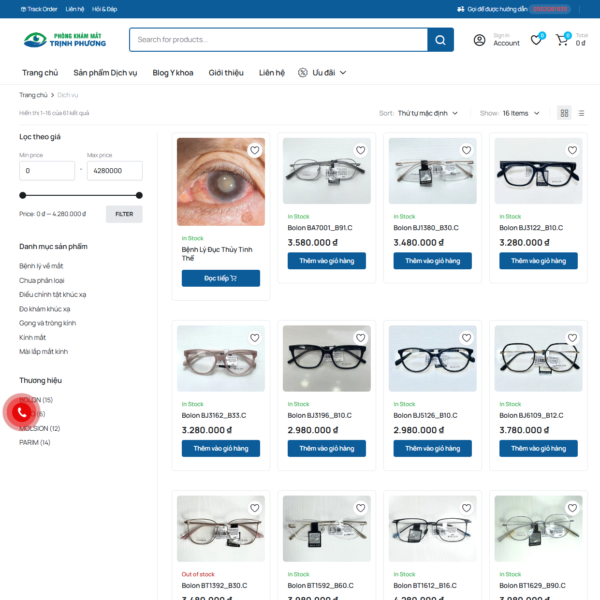The width and height of the screenshot is (600, 600).
Task: Click the red phone call bubble
Action: coord(21,412)
